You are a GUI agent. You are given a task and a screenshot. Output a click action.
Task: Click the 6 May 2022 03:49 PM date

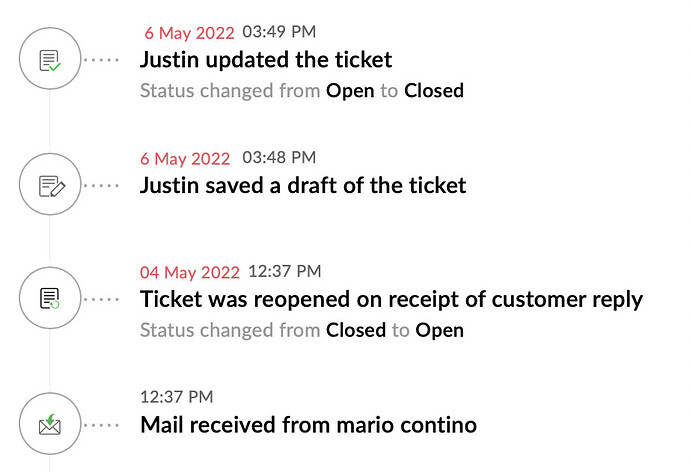click(x=189, y=33)
